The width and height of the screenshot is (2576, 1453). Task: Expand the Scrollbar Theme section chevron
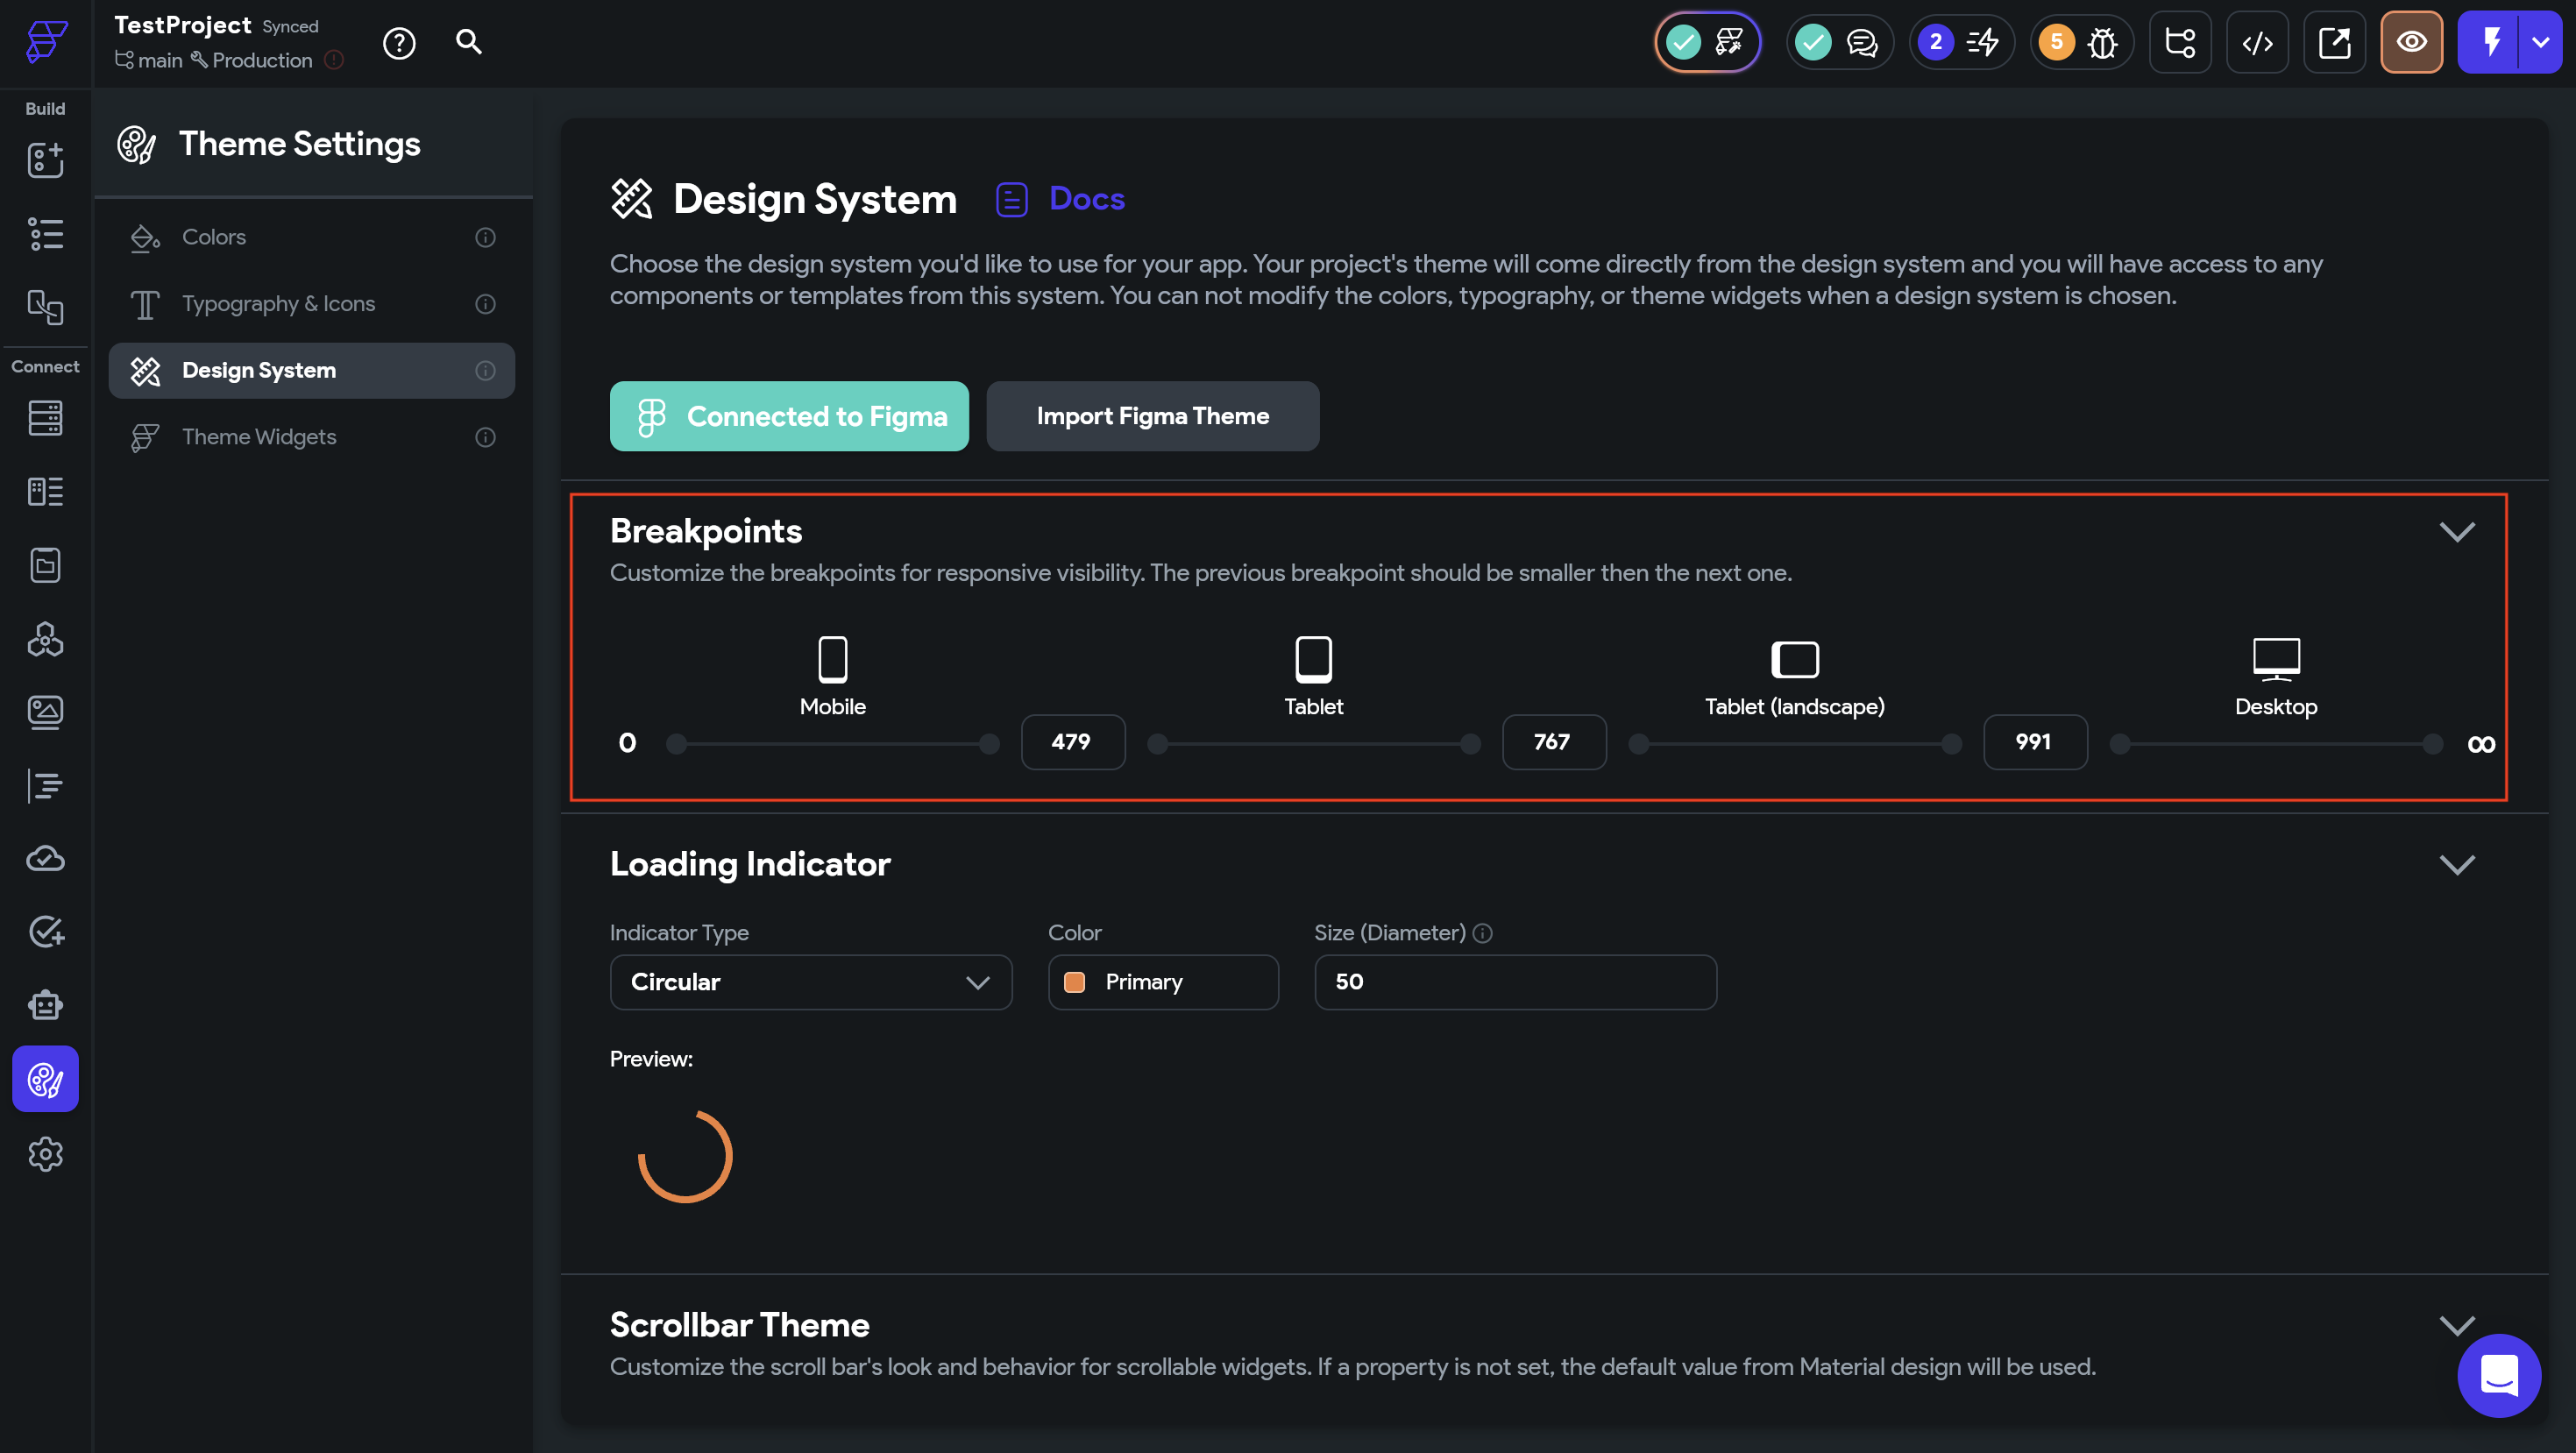2456,1325
